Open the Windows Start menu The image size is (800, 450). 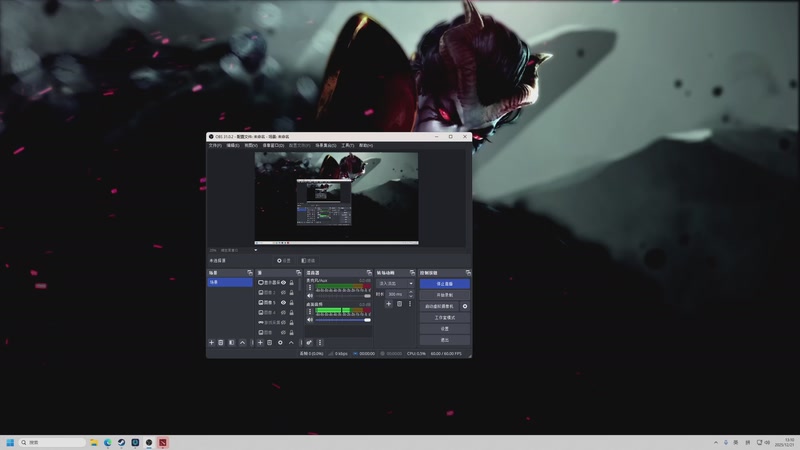[x=10, y=442]
